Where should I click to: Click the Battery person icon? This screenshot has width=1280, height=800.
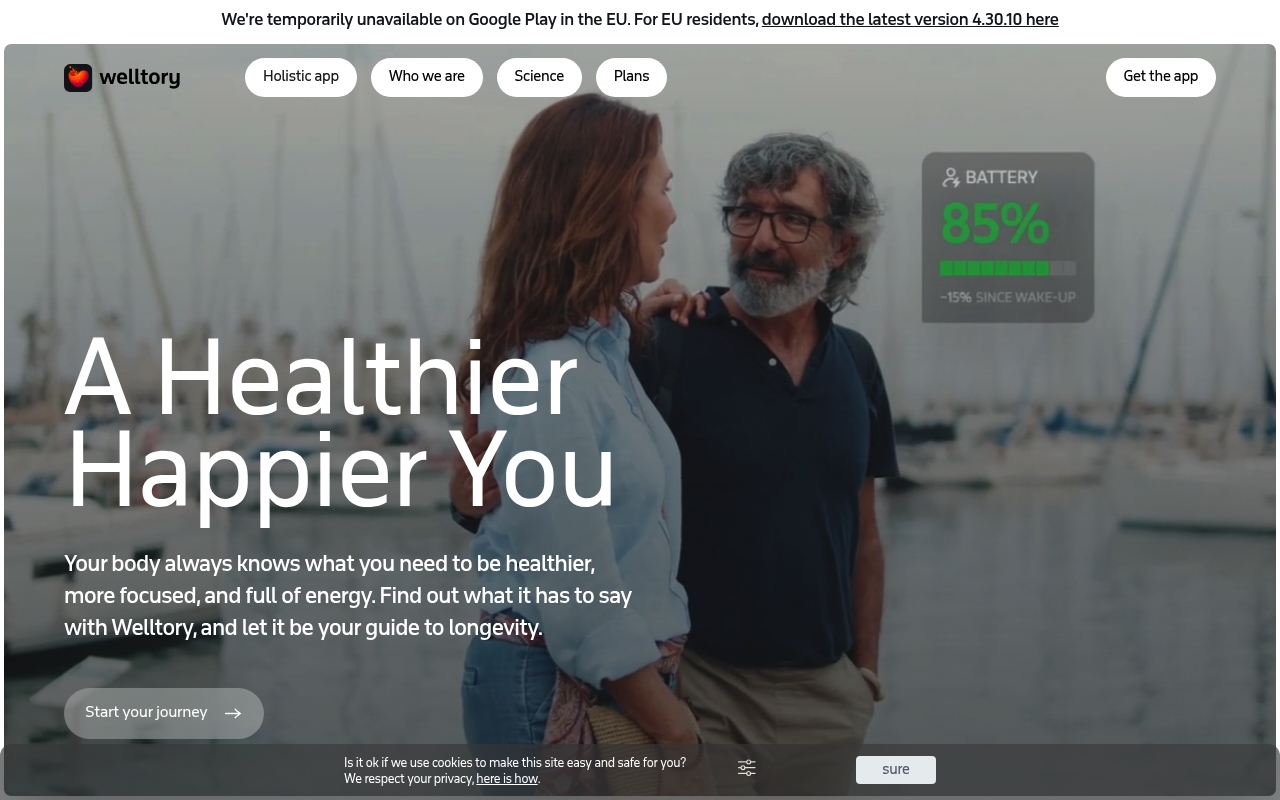[x=951, y=177]
